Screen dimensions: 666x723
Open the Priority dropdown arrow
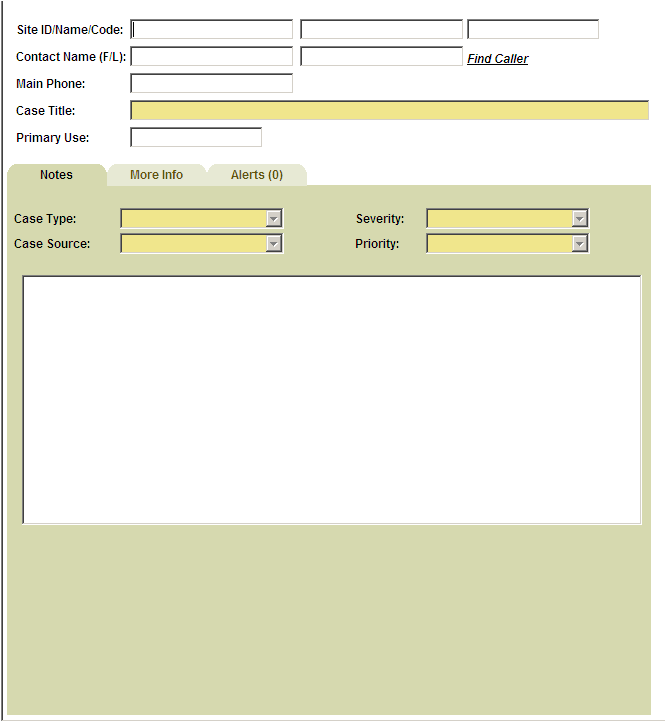579,244
